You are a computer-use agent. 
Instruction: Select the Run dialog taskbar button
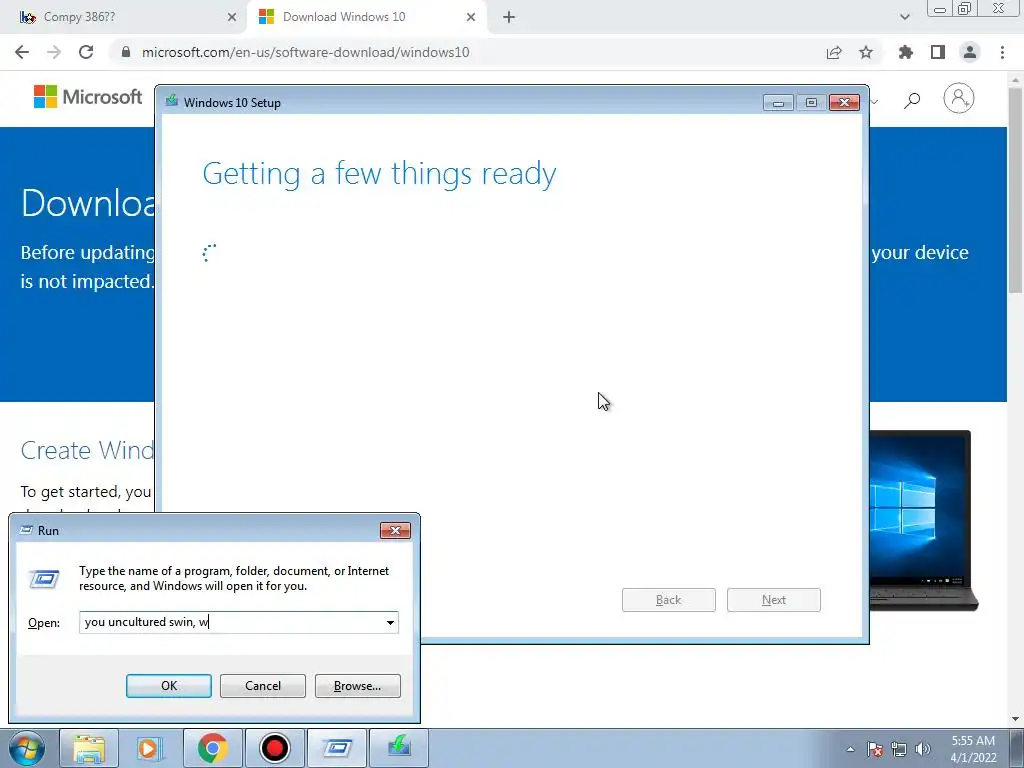[337, 748]
